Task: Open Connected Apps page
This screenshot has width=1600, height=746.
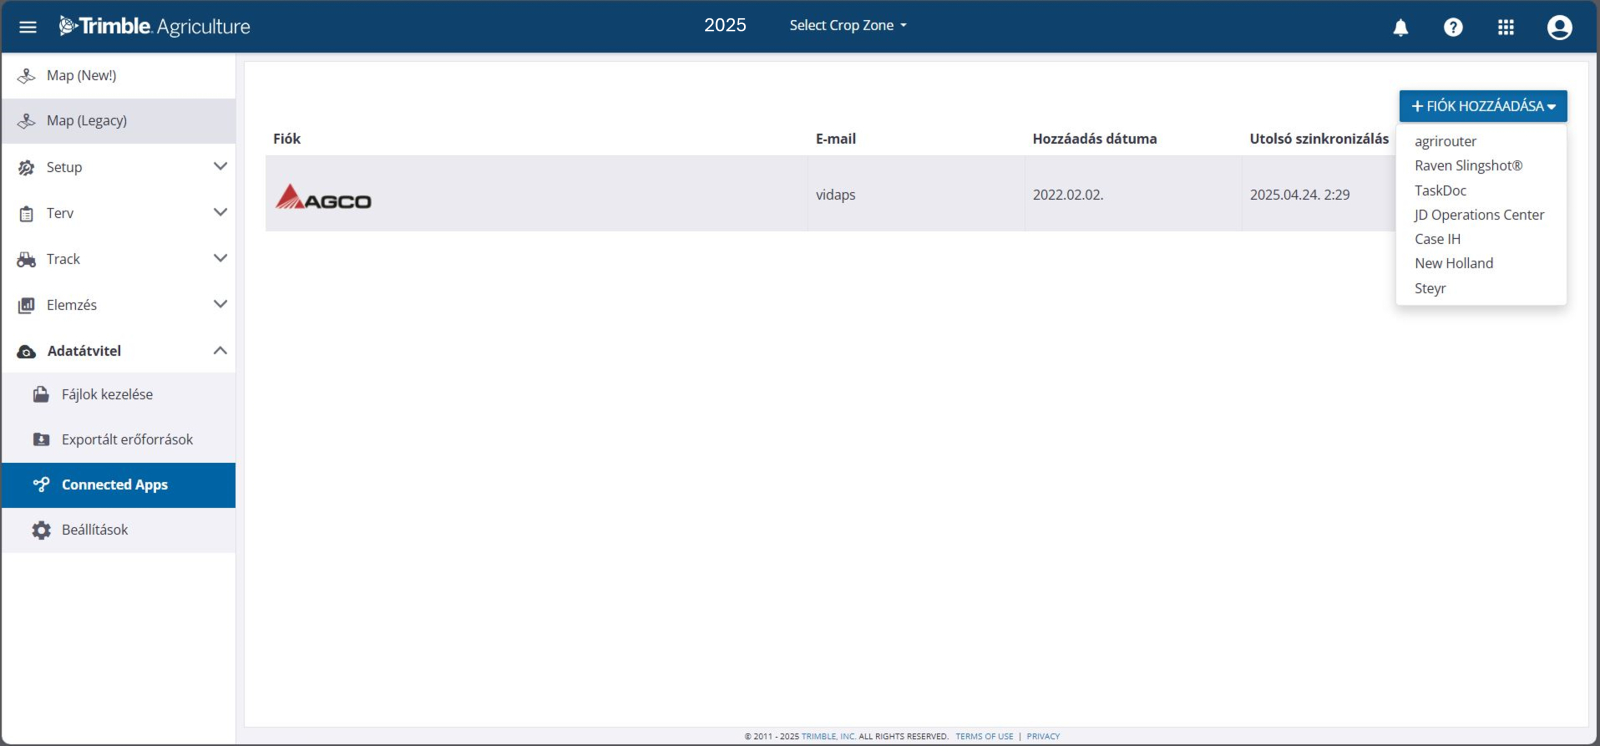Action: coord(119,485)
